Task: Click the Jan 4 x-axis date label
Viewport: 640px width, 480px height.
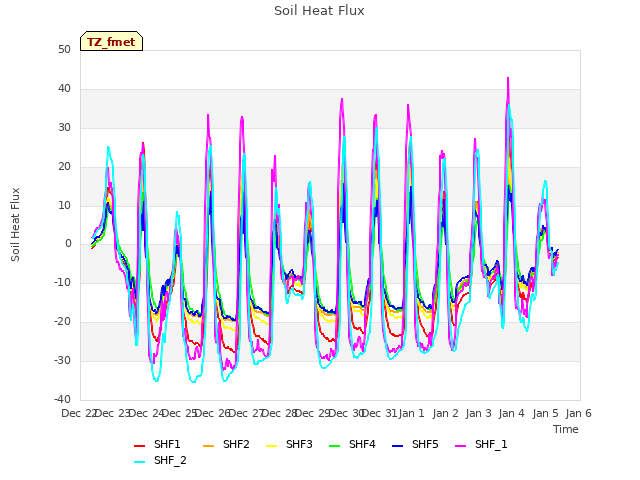Action: pos(512,413)
